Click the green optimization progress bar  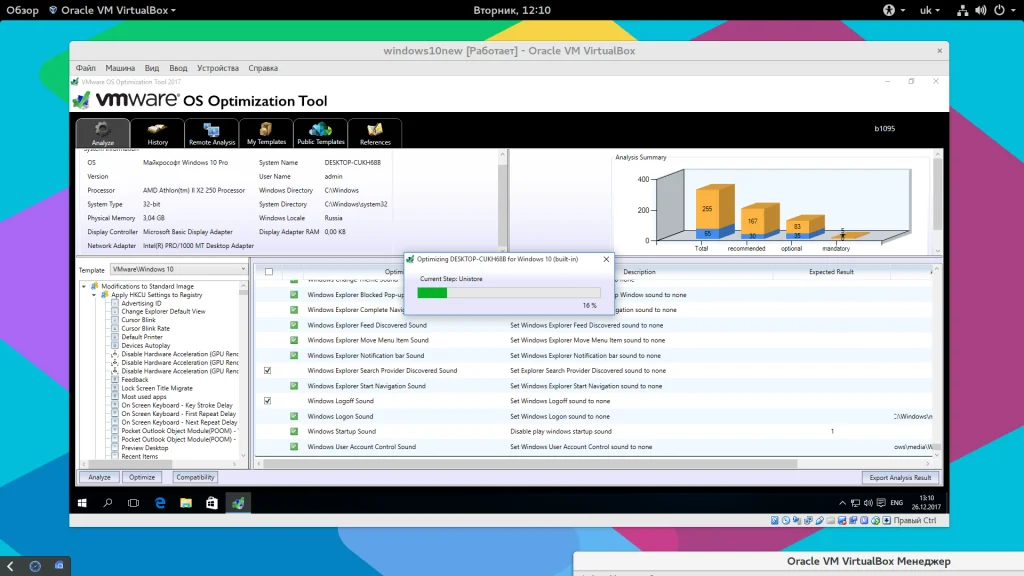[432, 292]
